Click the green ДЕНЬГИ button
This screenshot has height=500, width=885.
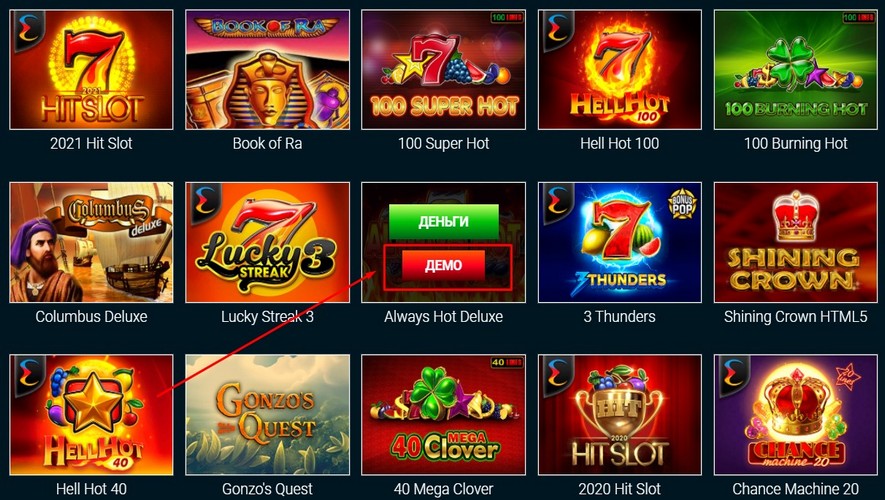(444, 222)
